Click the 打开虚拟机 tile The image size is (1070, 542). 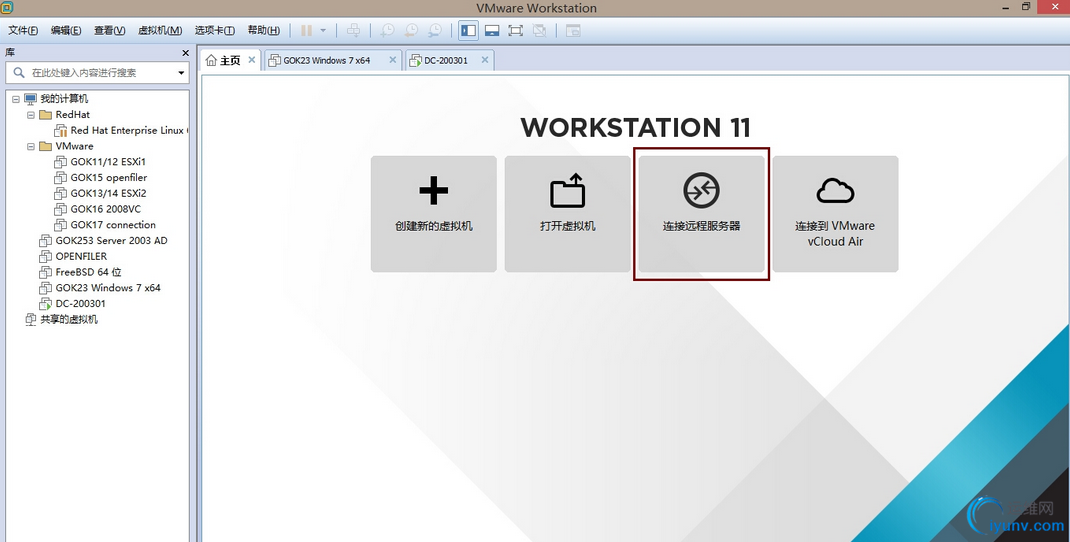[x=568, y=214]
